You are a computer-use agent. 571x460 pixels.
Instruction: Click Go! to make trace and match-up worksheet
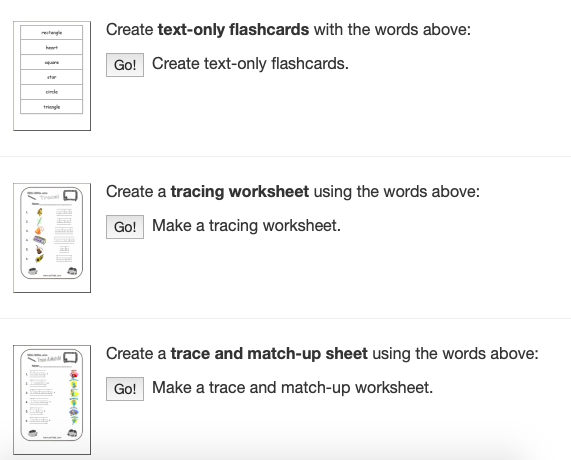[125, 389]
